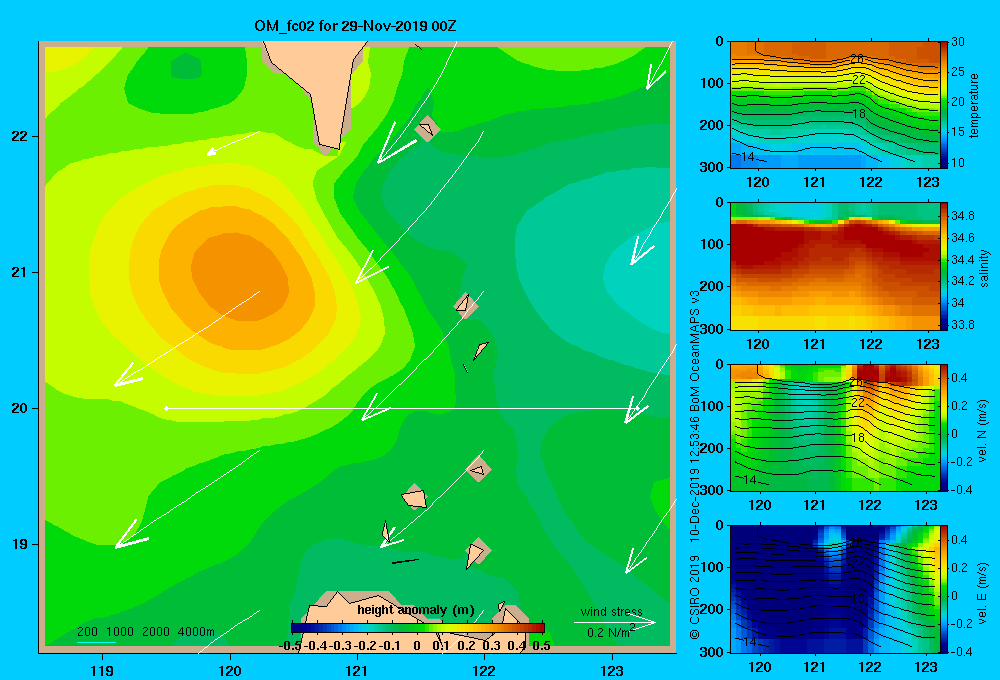Open the temperature depth section panel
Viewport: 1000px width, 680px height.
834,105
